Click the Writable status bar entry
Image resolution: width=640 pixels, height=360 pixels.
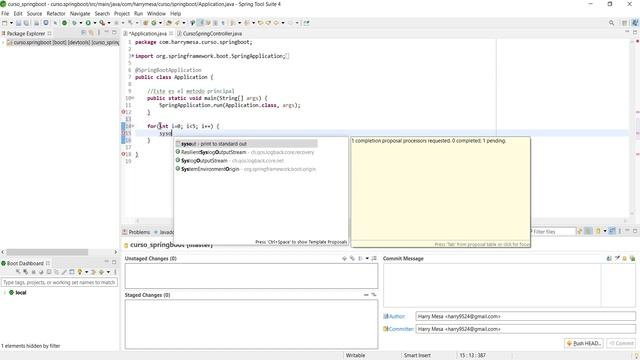(355, 356)
